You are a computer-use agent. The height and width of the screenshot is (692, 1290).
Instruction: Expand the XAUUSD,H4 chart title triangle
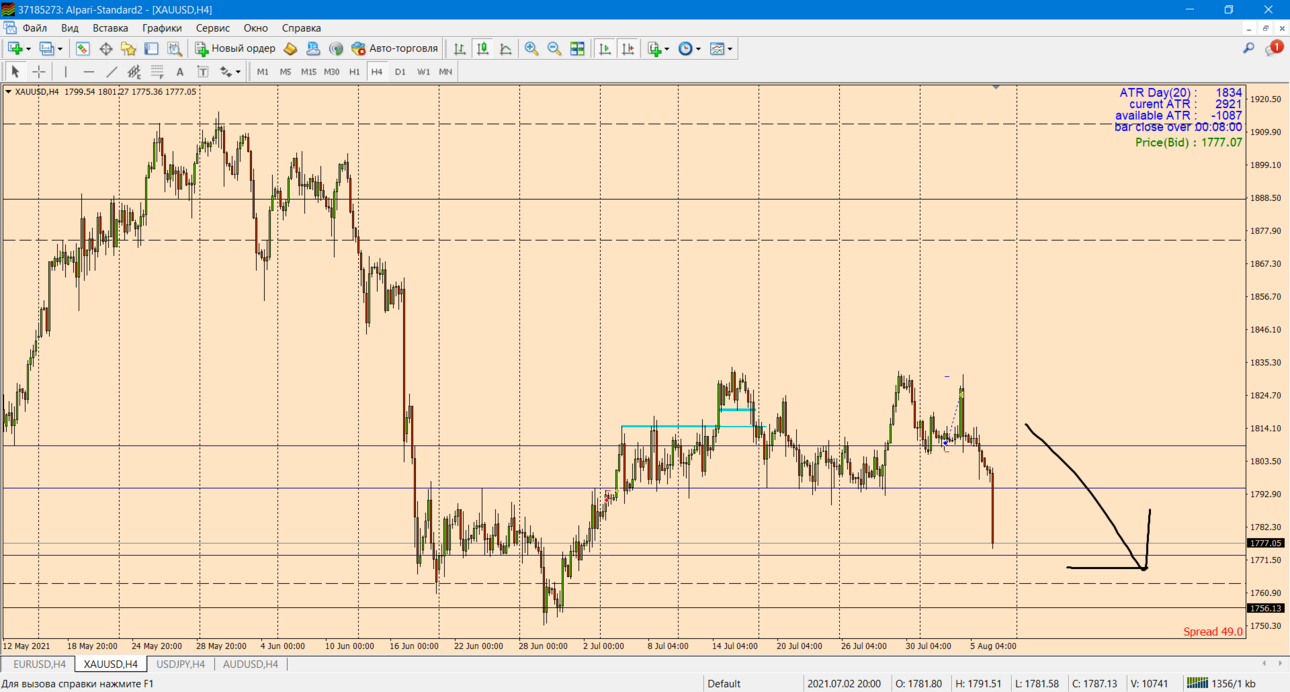coord(8,92)
